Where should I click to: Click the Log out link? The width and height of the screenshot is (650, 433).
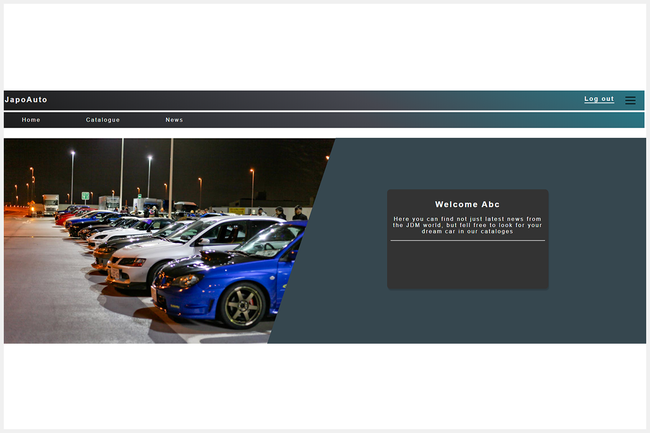599,99
